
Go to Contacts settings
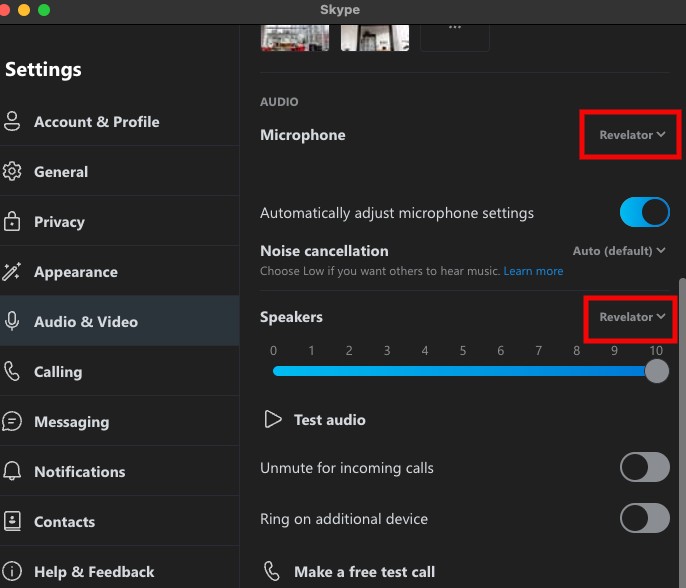tap(119, 521)
